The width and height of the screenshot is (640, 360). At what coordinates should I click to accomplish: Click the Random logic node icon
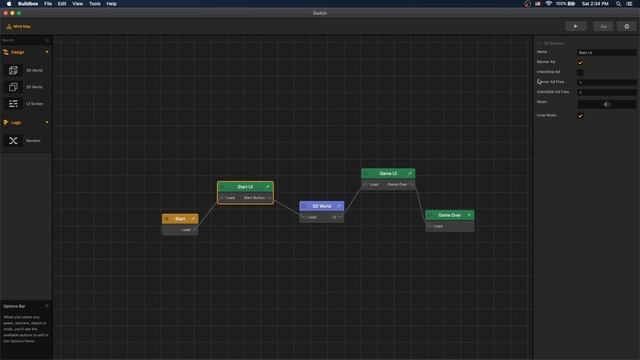point(13,141)
